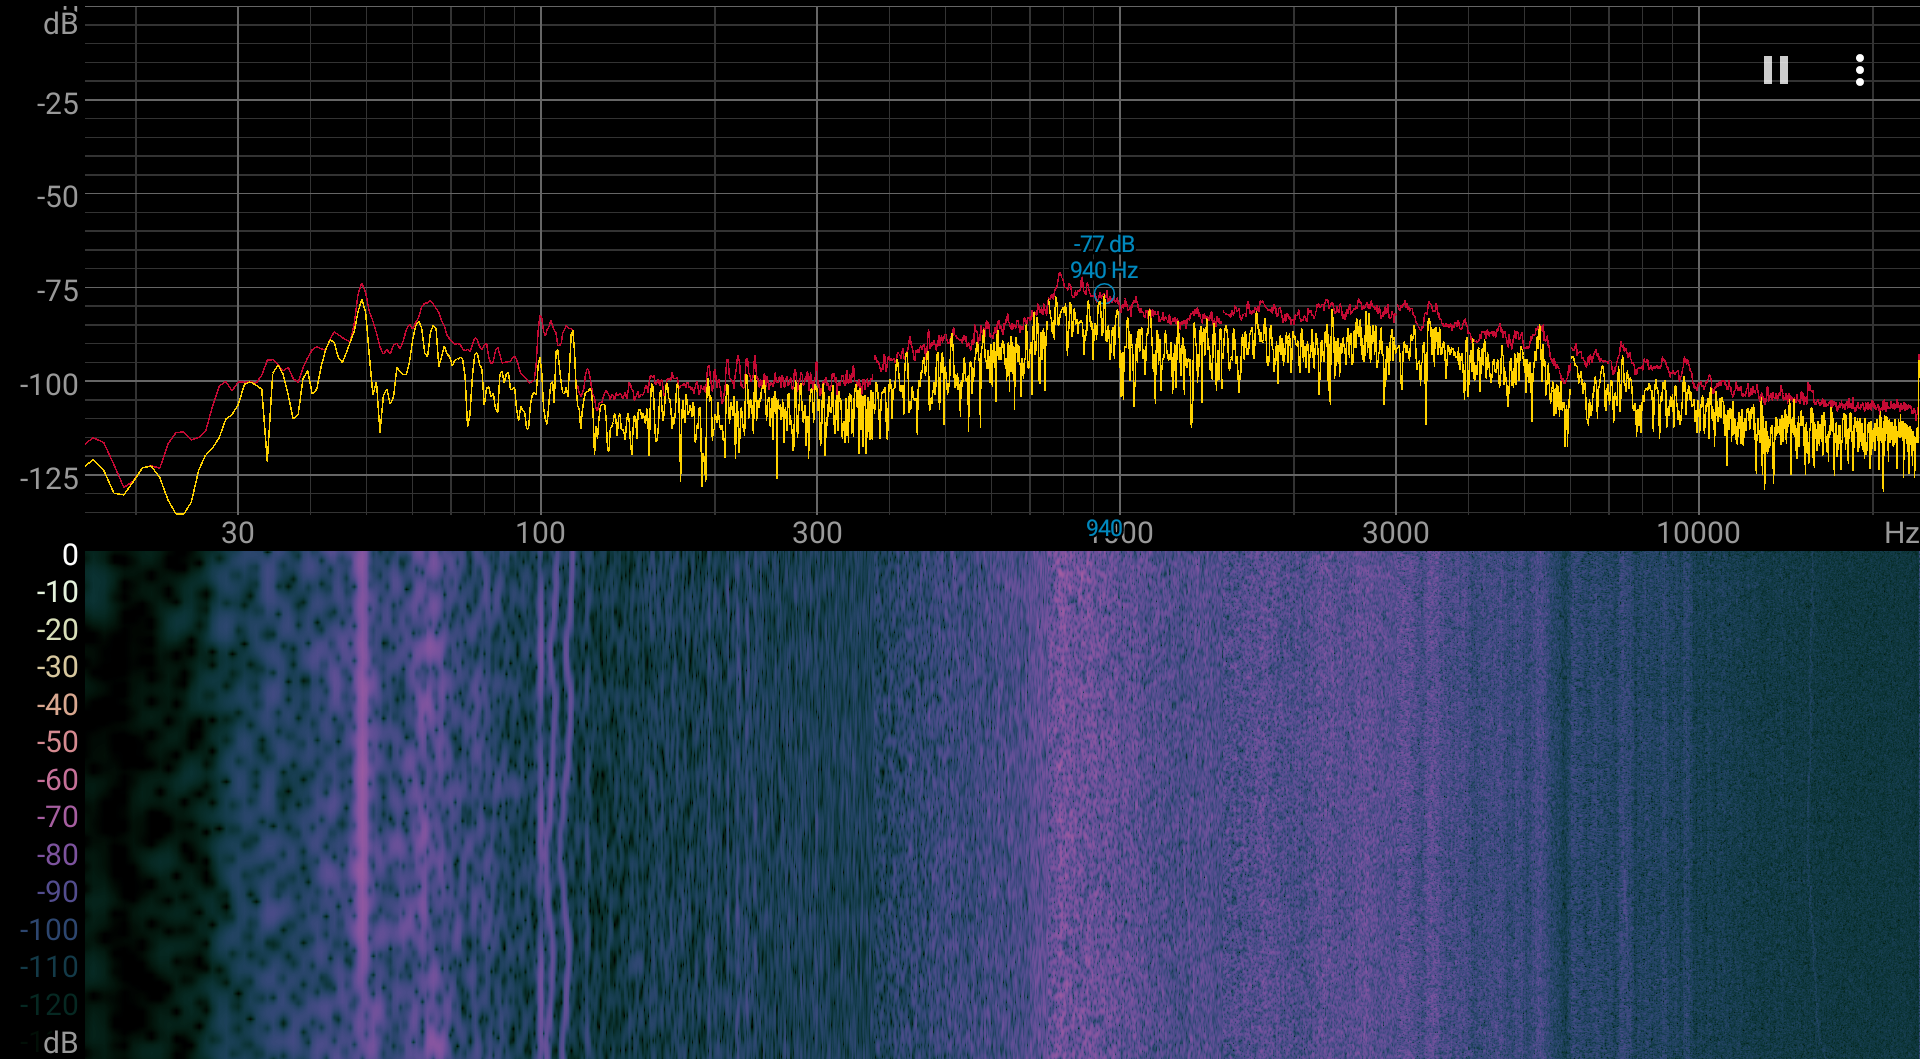Click the -100 dB spectrum axis label
Screen dimensions: 1920x1059
click(49, 384)
